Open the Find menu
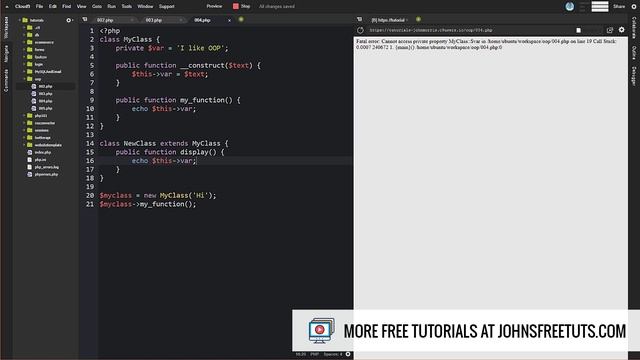This screenshot has width=640, height=360. pyautogui.click(x=67, y=7)
